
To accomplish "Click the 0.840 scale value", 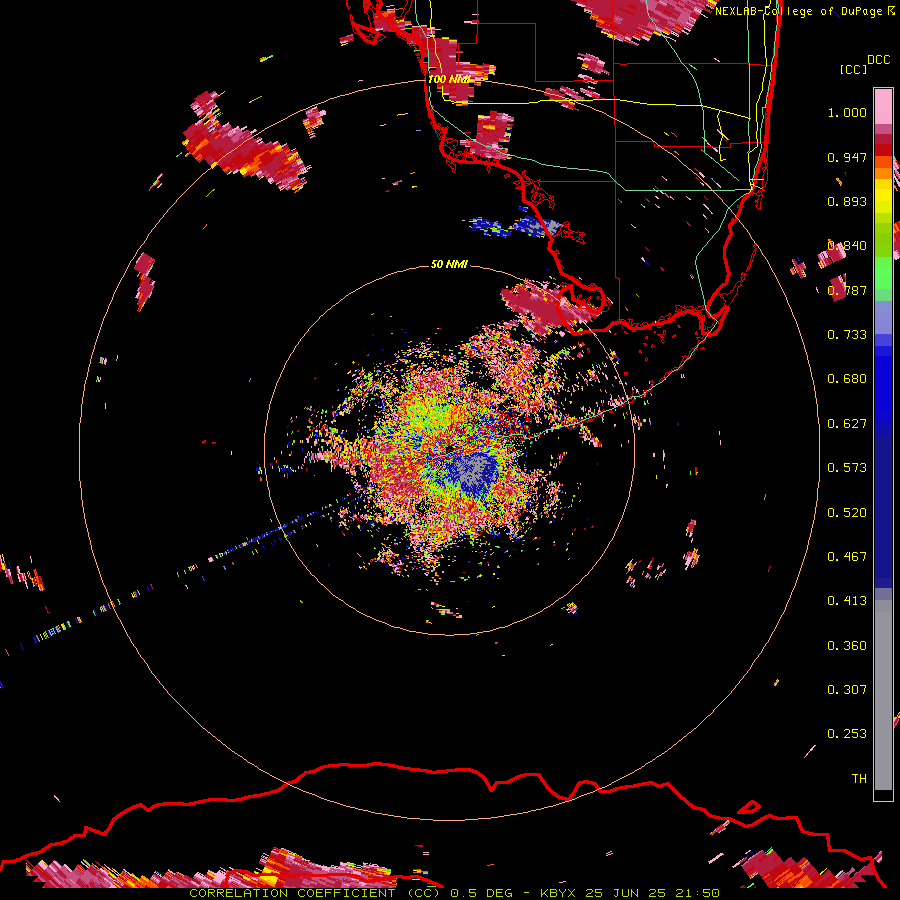I will pyautogui.click(x=847, y=246).
